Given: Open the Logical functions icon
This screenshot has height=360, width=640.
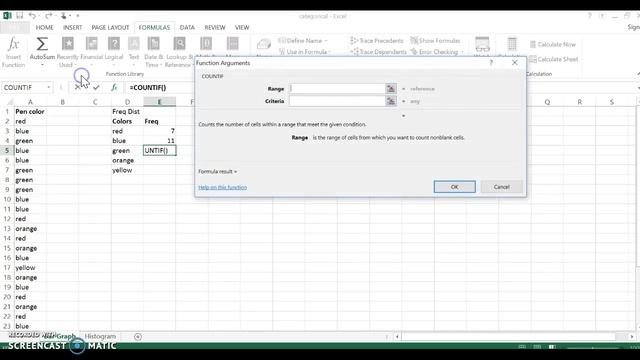Looking at the screenshot, I should (x=114, y=43).
